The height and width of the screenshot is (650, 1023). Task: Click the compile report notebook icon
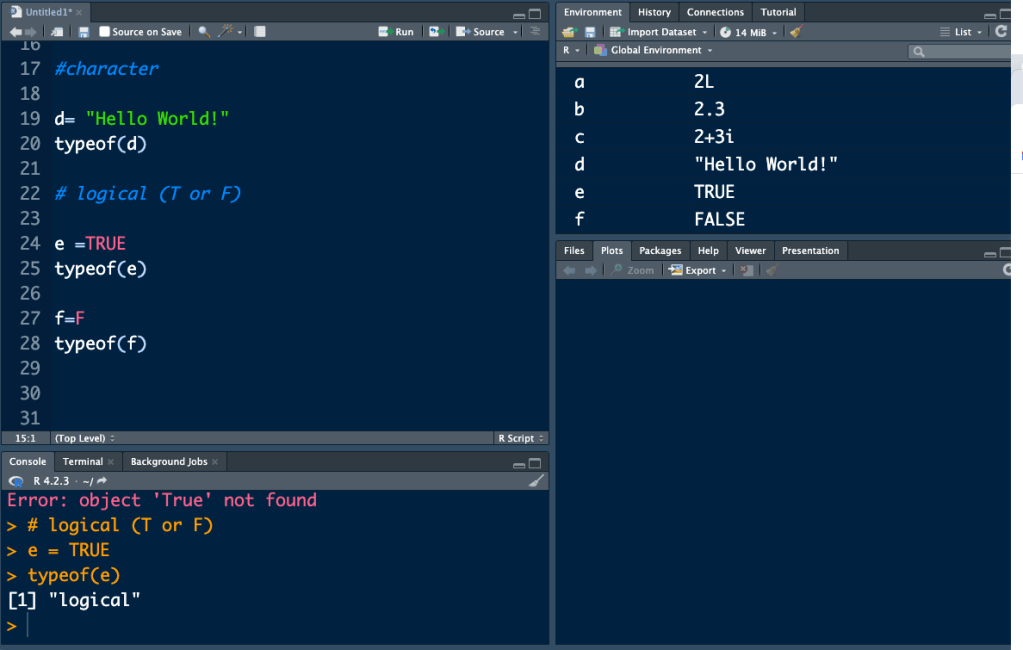pyautogui.click(x=260, y=32)
